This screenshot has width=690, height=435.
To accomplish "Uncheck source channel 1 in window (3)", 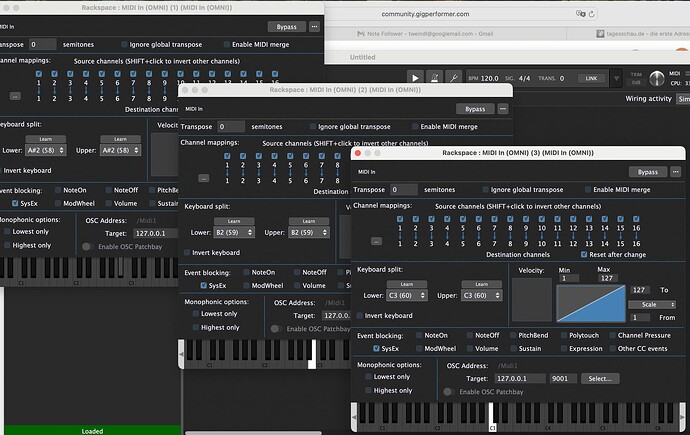I will coord(400,219).
